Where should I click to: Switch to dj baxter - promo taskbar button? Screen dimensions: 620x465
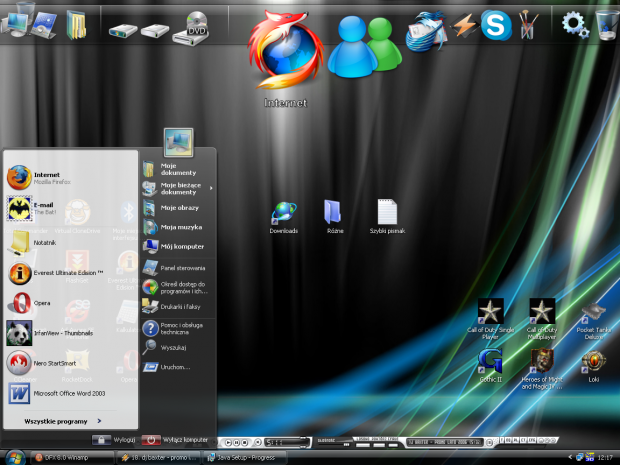159,457
